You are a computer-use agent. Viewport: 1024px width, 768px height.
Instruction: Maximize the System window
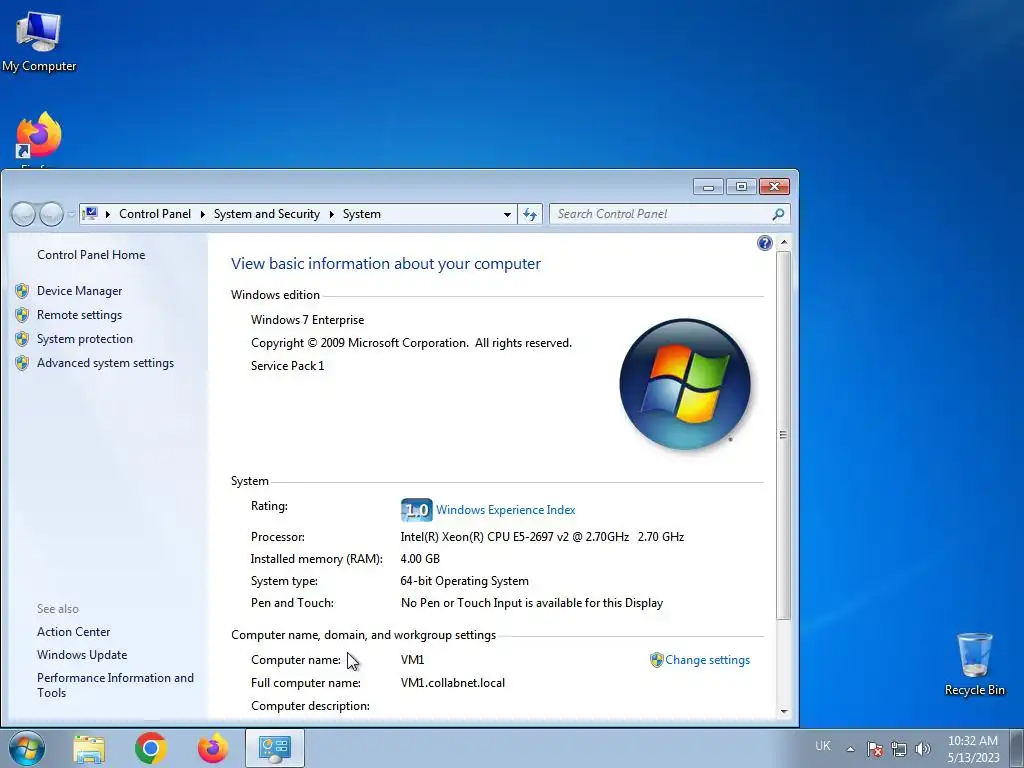(x=741, y=187)
